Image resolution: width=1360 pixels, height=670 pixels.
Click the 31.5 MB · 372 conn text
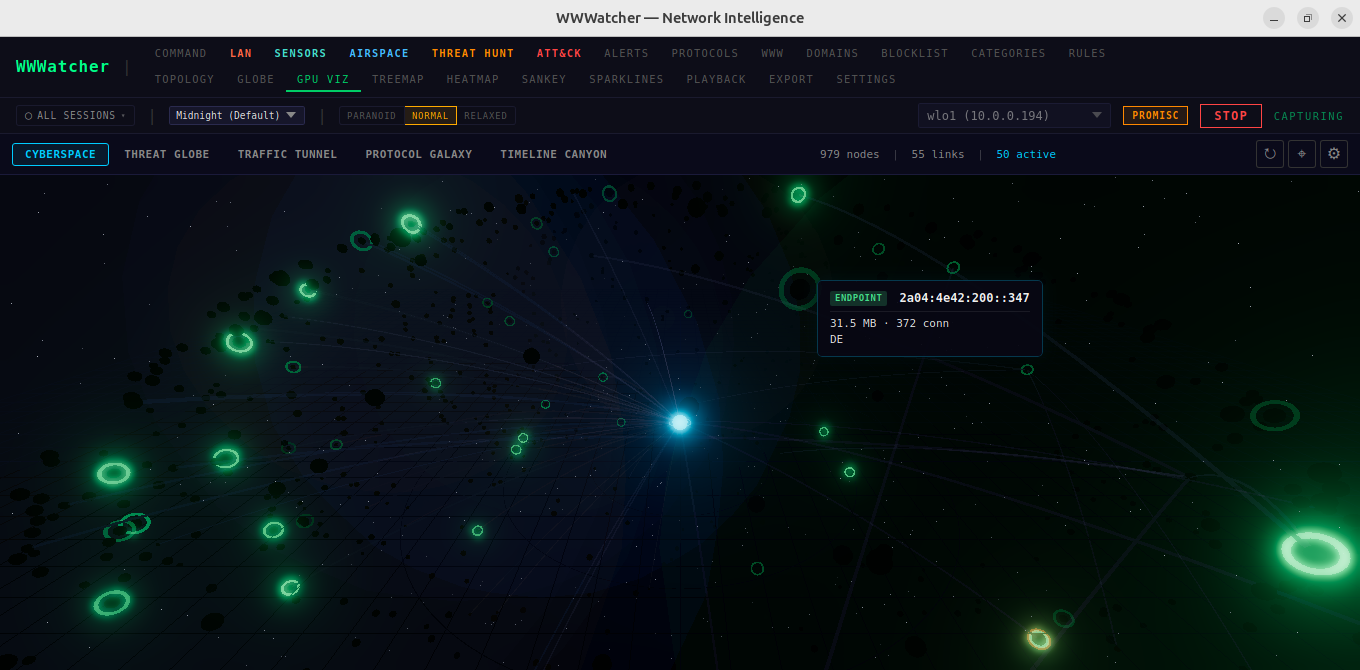pos(889,323)
